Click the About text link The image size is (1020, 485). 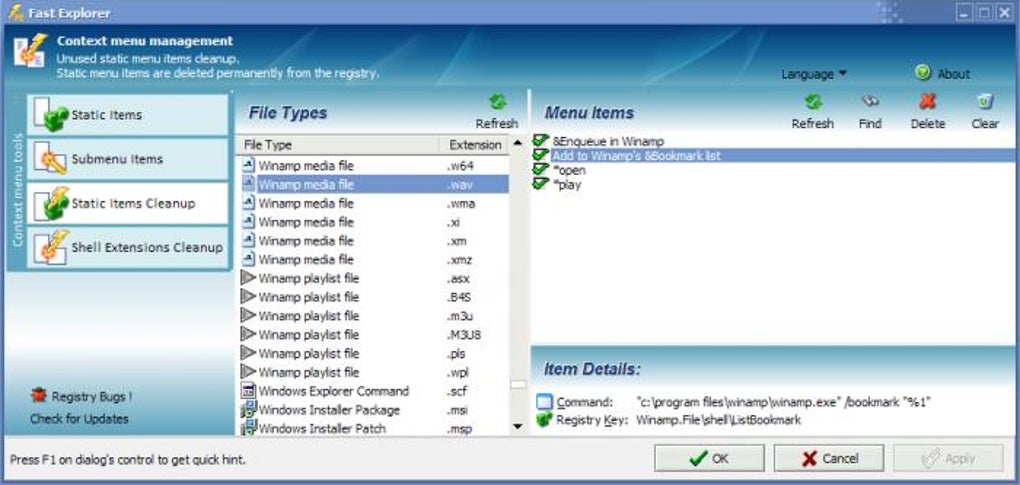point(954,74)
